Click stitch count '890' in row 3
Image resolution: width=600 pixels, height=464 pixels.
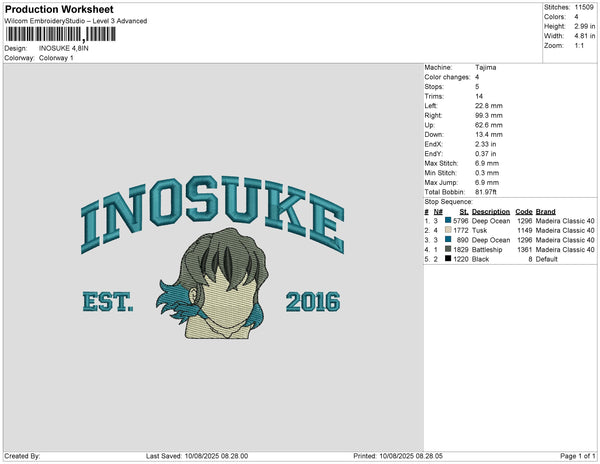point(462,240)
